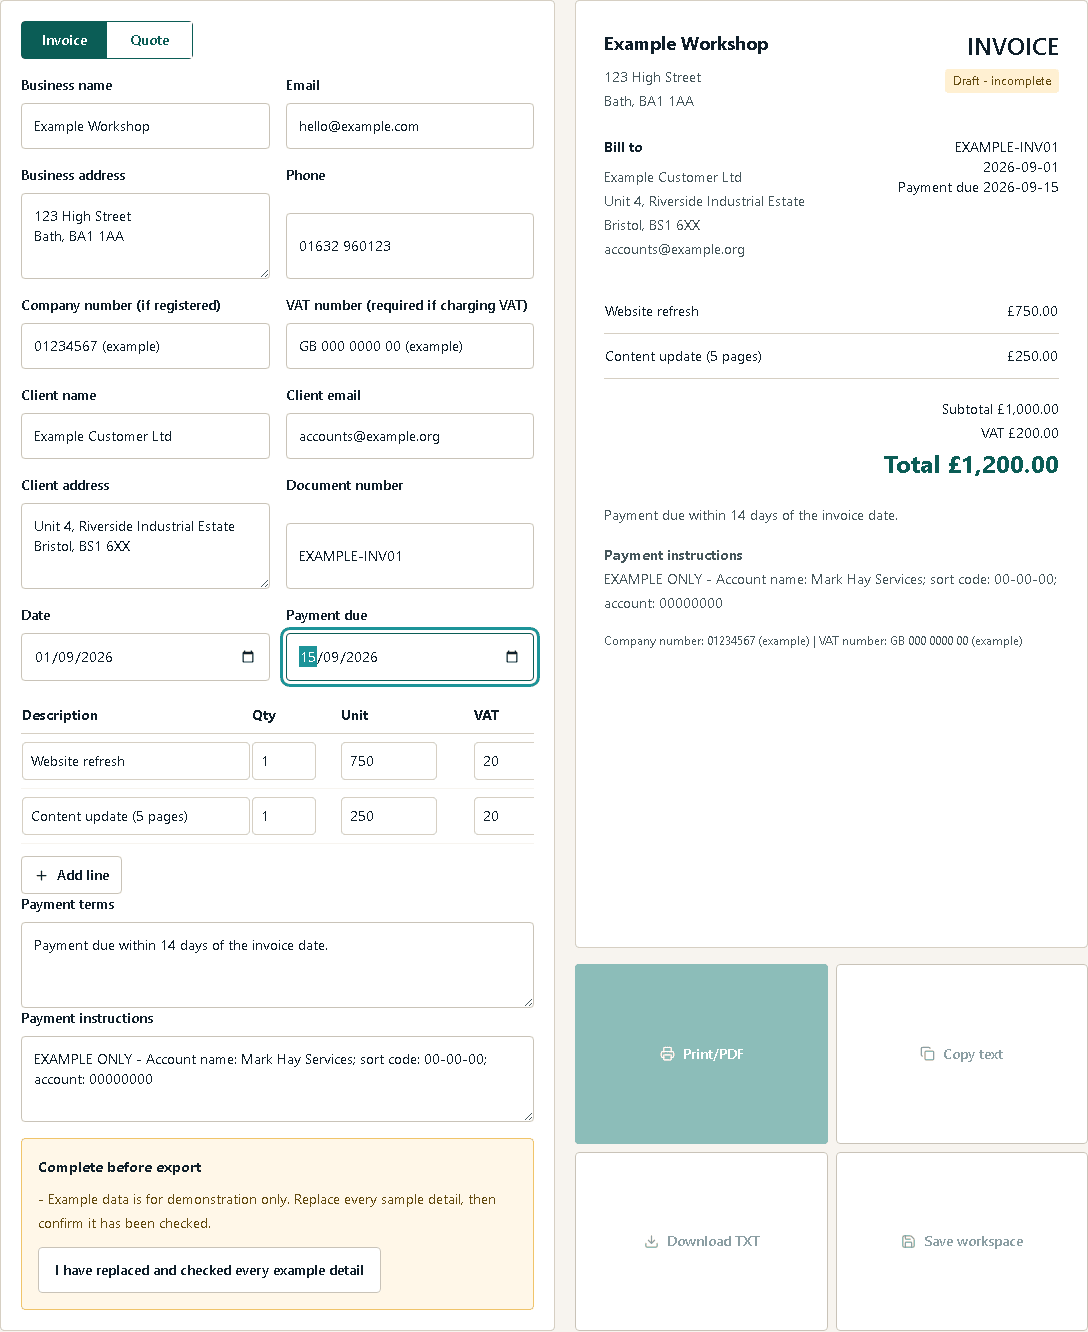This screenshot has width=1088, height=1332.
Task: Edit the Business address text area
Action: coord(145,236)
